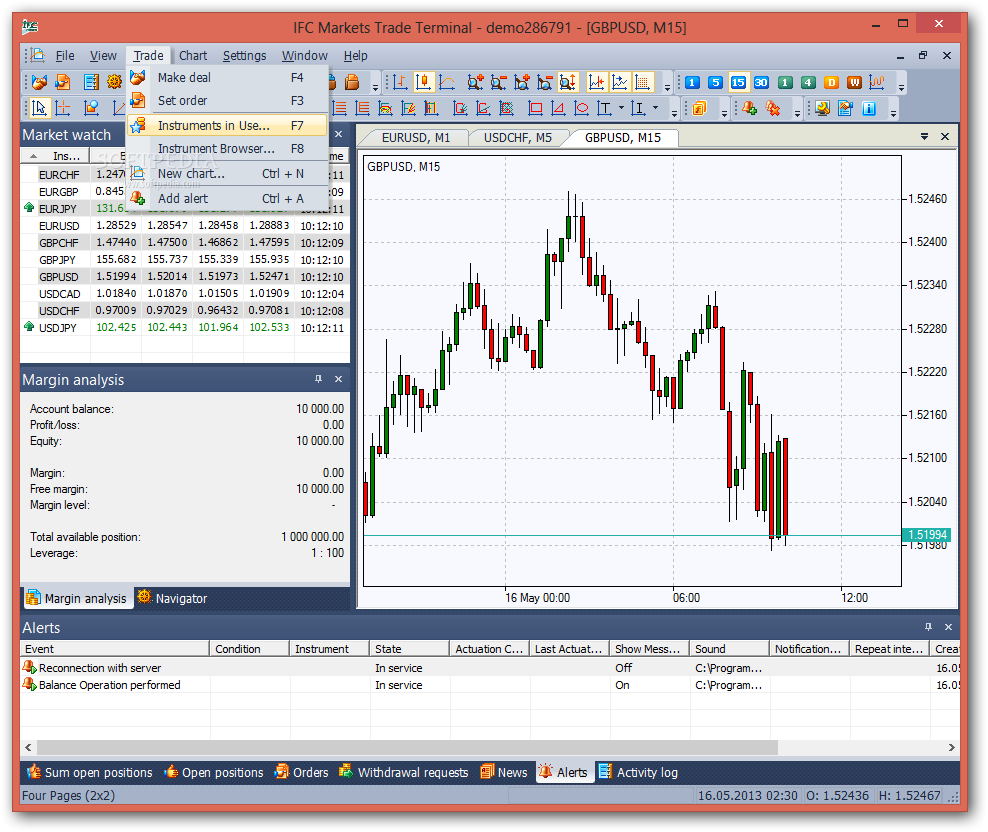Select the crosshair tool

pos(62,108)
